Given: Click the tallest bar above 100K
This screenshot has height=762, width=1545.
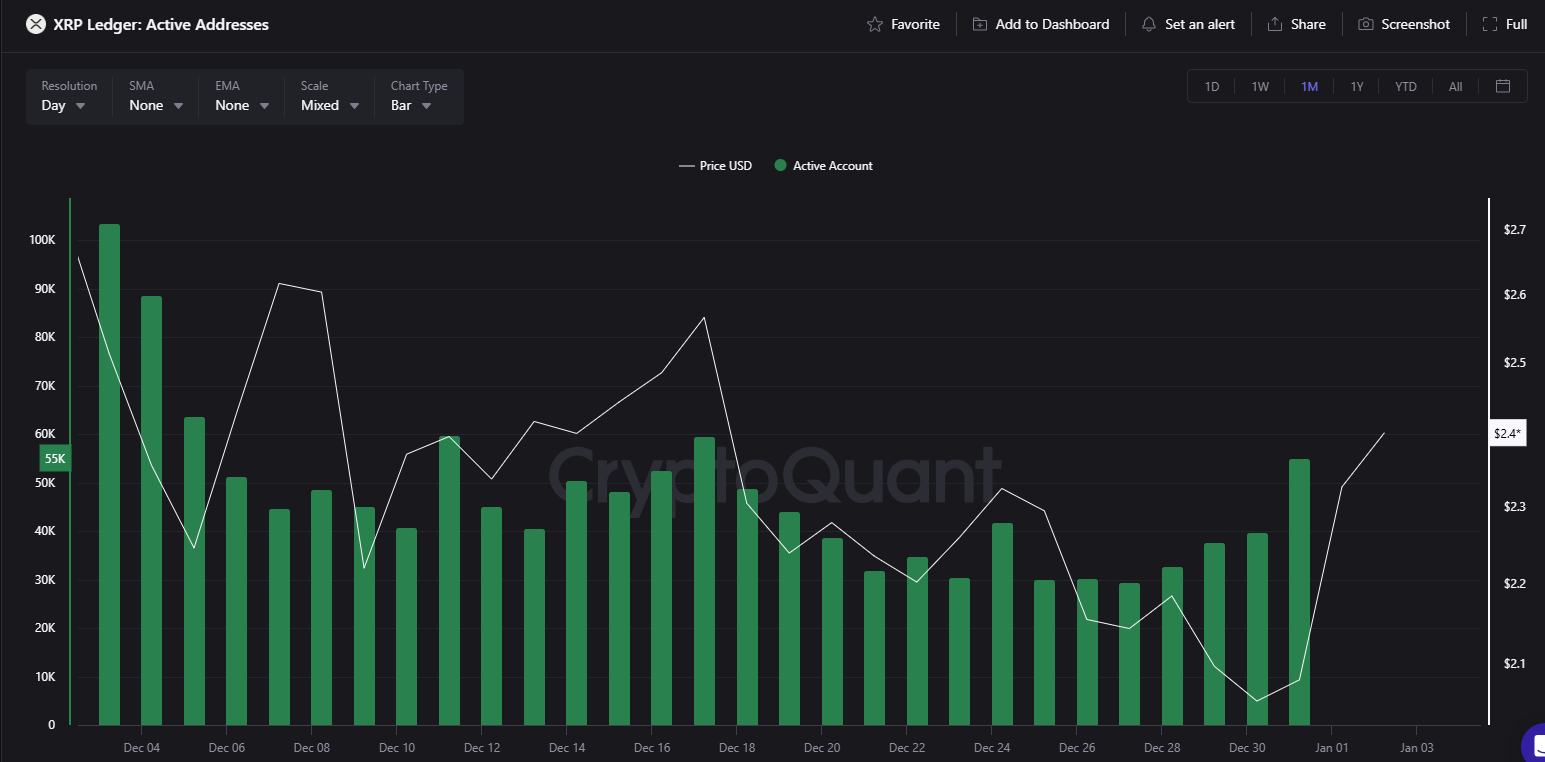Looking at the screenshot, I should coord(109,474).
